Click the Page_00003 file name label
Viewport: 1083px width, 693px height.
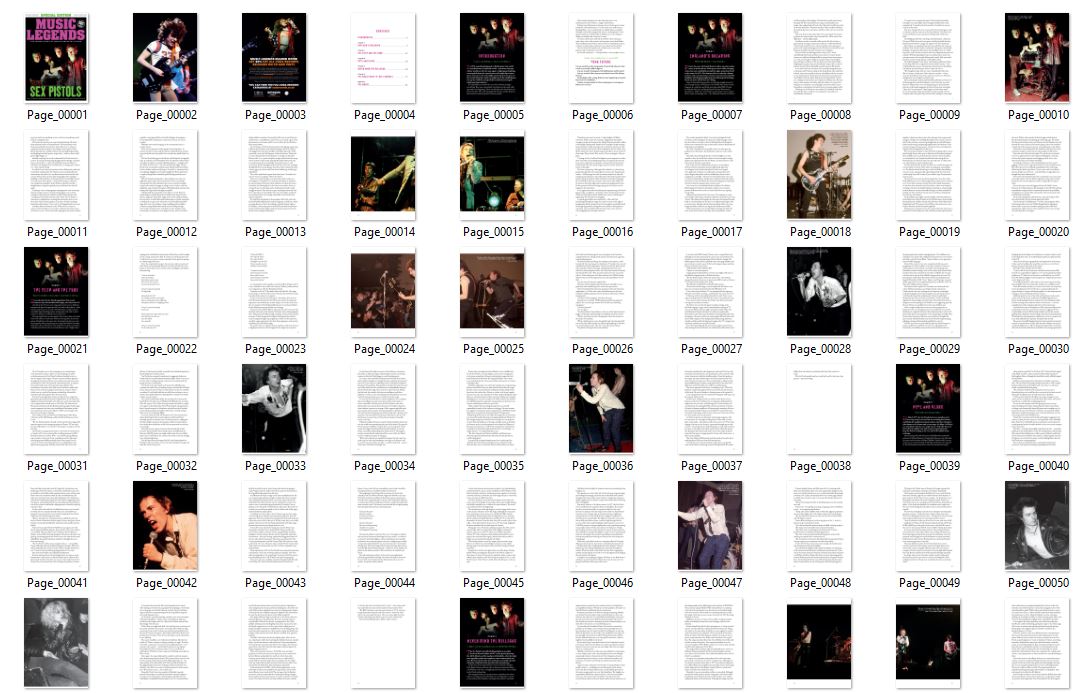coord(275,115)
